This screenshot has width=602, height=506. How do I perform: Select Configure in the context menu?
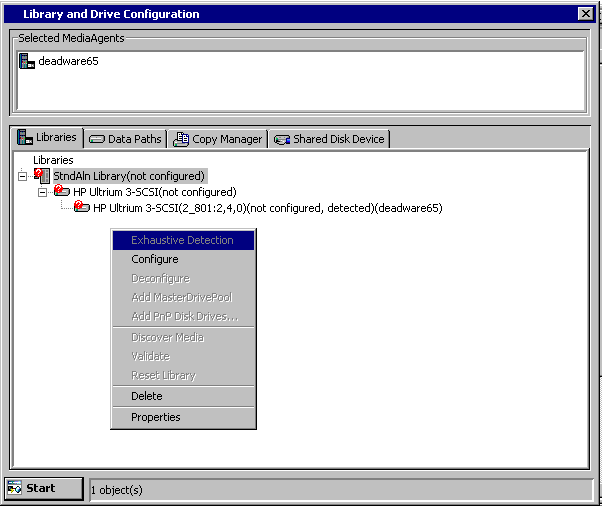155,259
